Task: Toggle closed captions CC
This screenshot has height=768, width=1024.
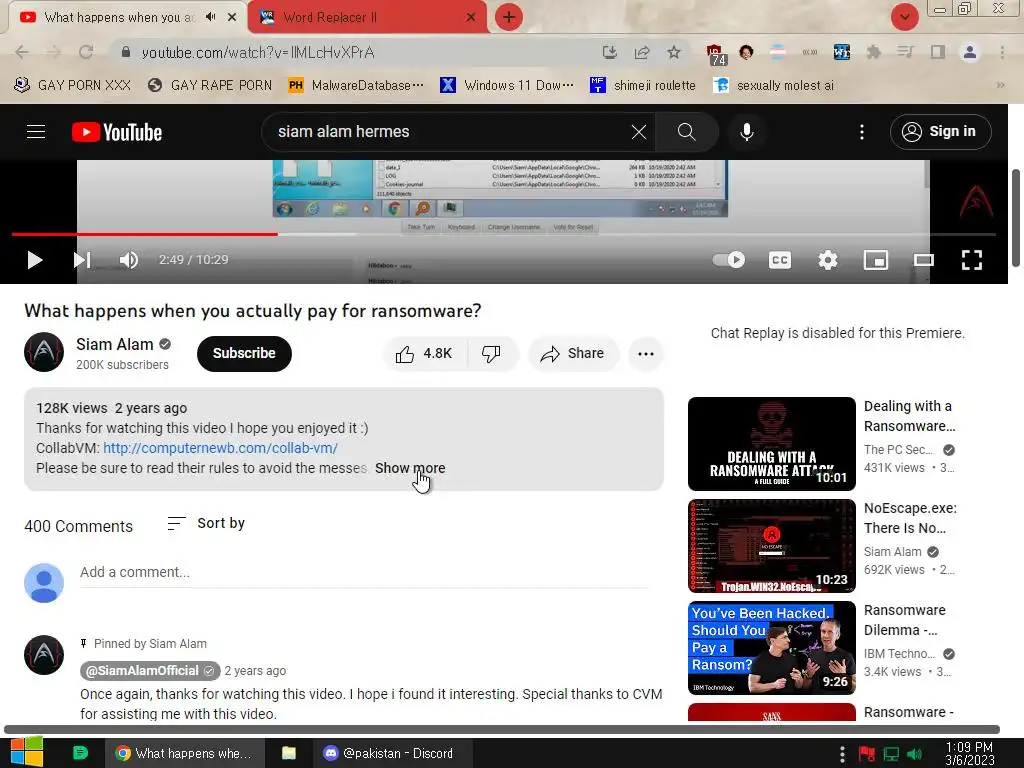Action: [780, 260]
